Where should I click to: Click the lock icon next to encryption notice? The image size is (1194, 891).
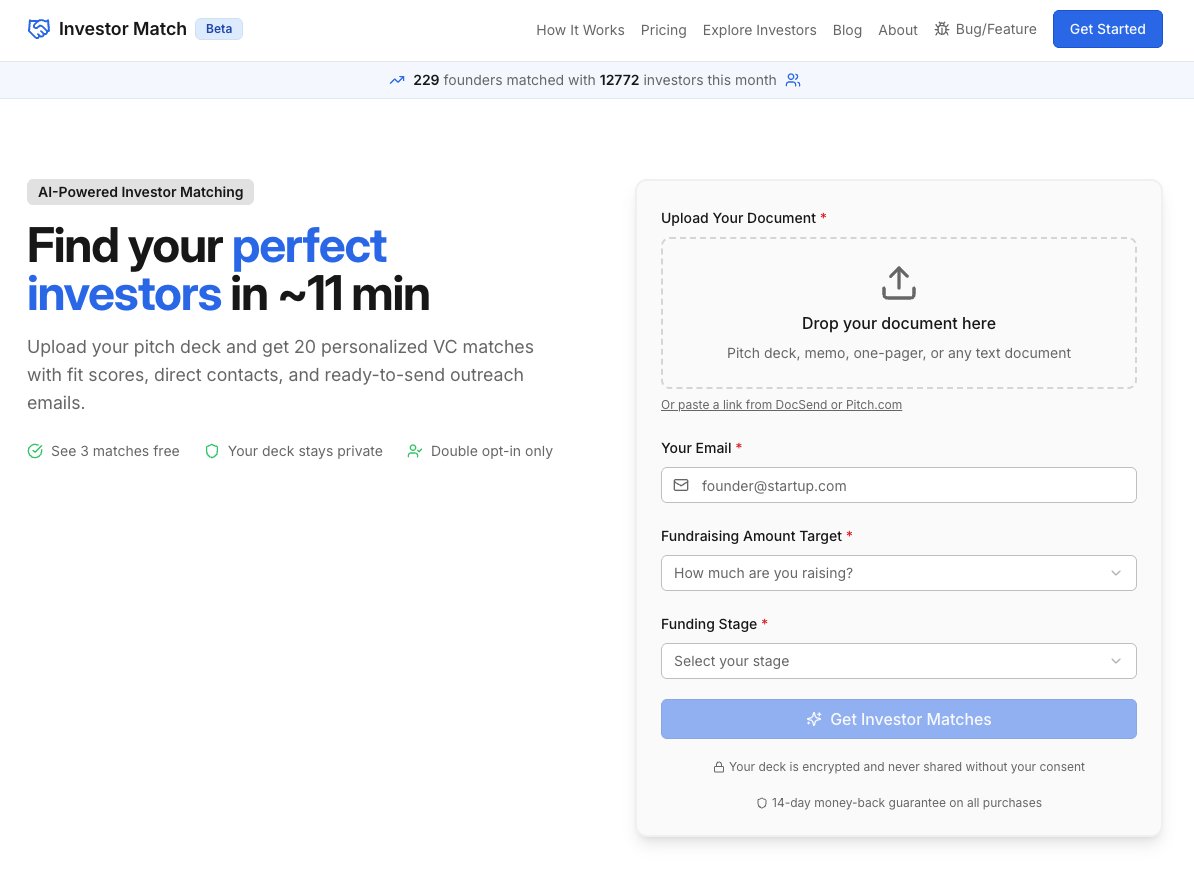point(718,767)
